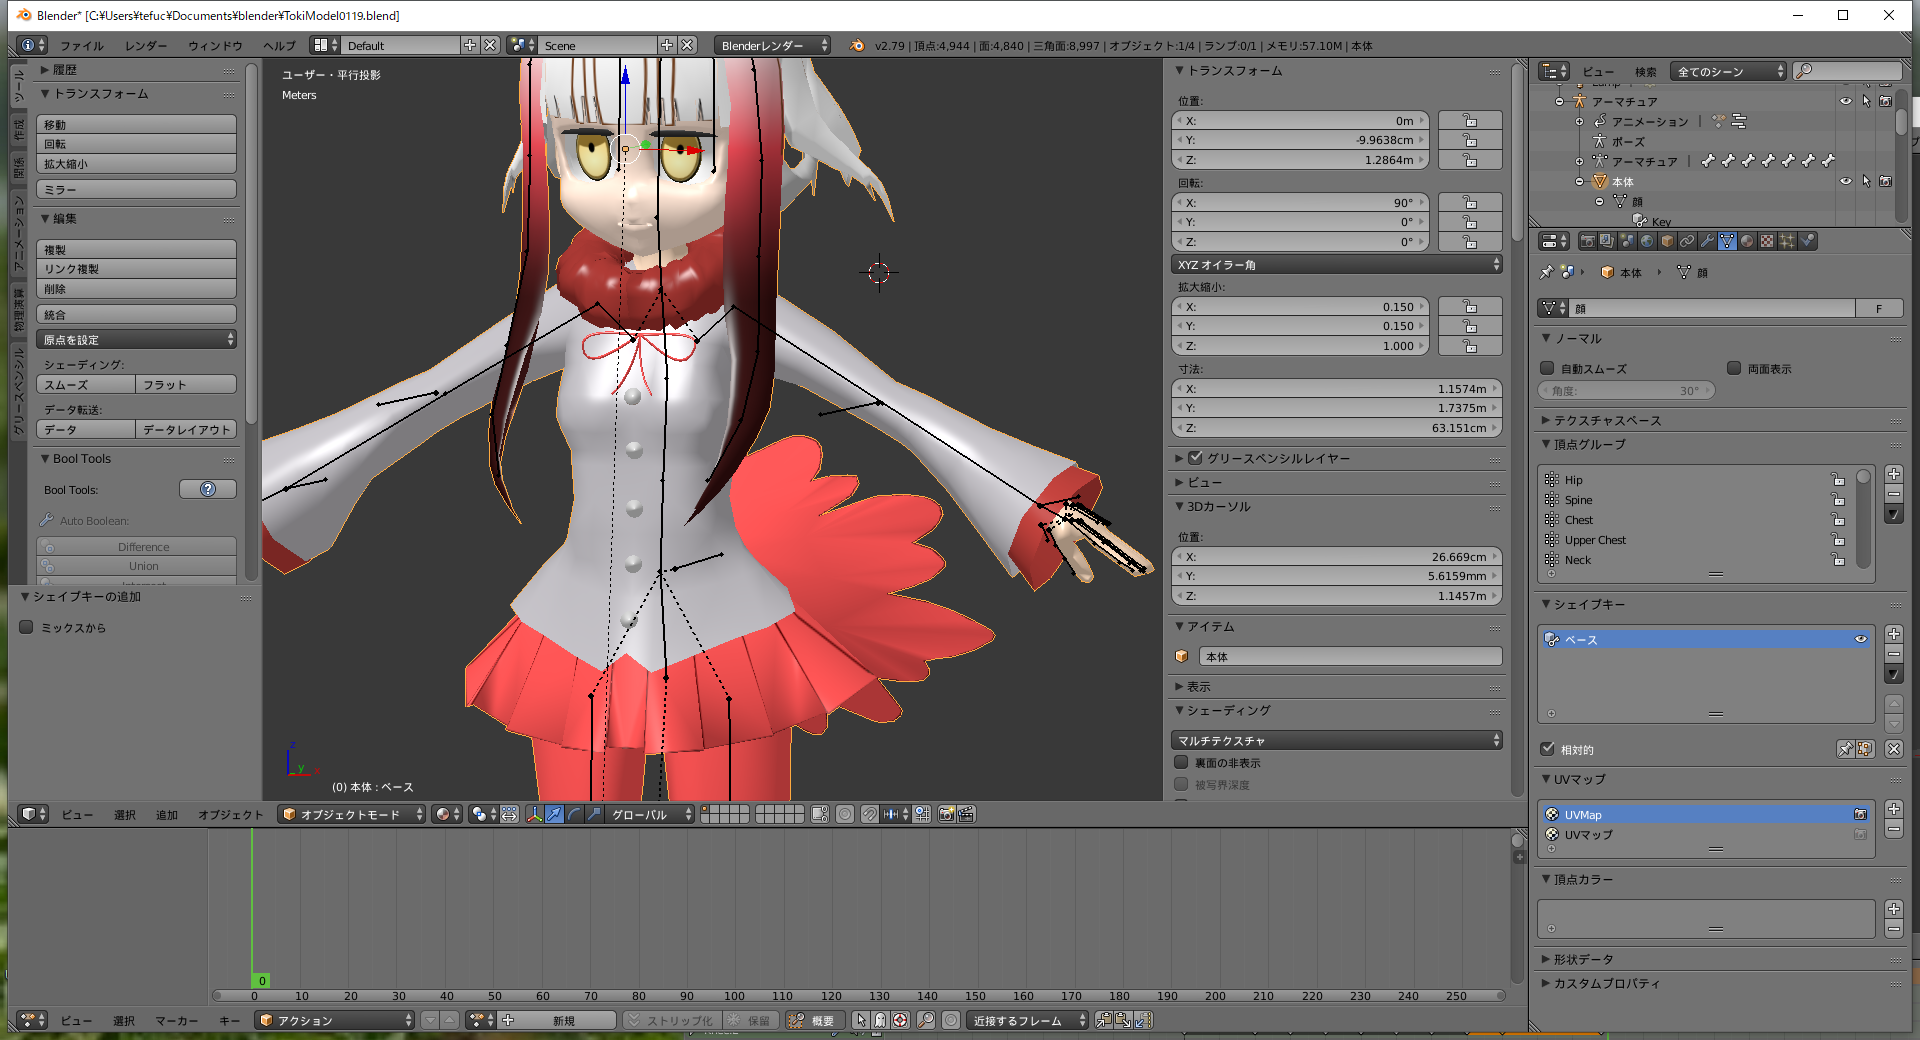The image size is (1920, 1040).
Task: Open the グローバル orientation dropdown
Action: (x=650, y=814)
